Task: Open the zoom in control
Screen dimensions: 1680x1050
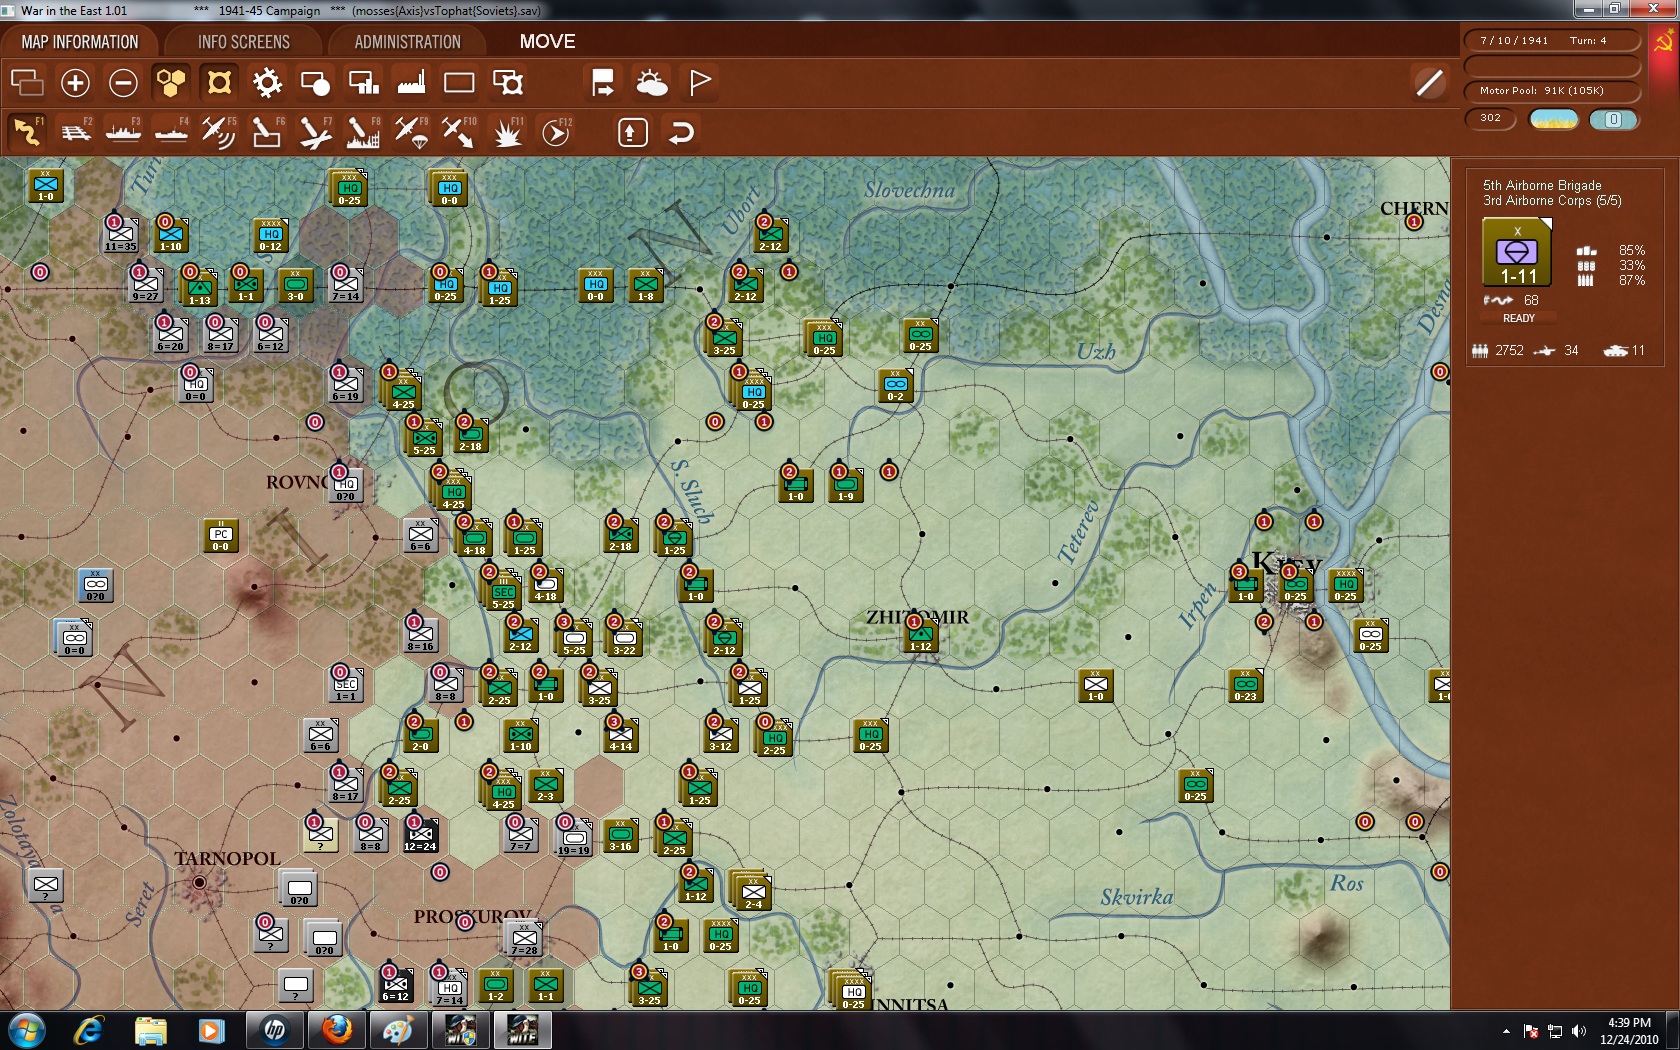Action: pos(75,82)
